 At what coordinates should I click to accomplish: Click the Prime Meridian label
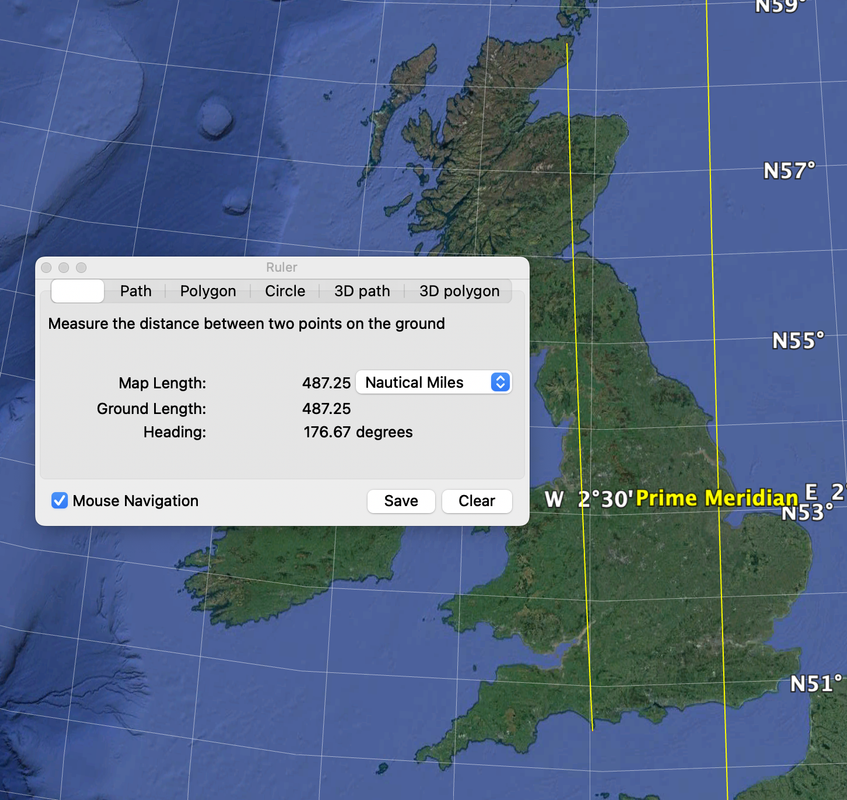717,498
